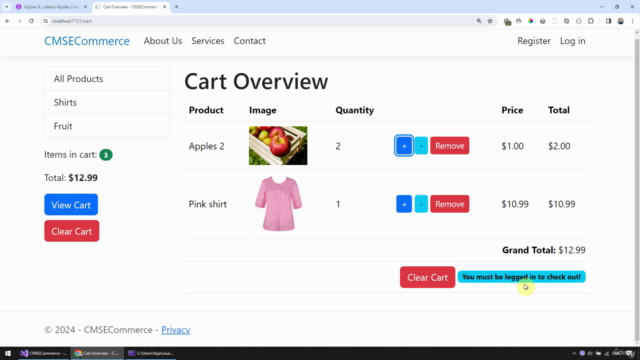Click the Cart Overview heading

tap(256, 81)
